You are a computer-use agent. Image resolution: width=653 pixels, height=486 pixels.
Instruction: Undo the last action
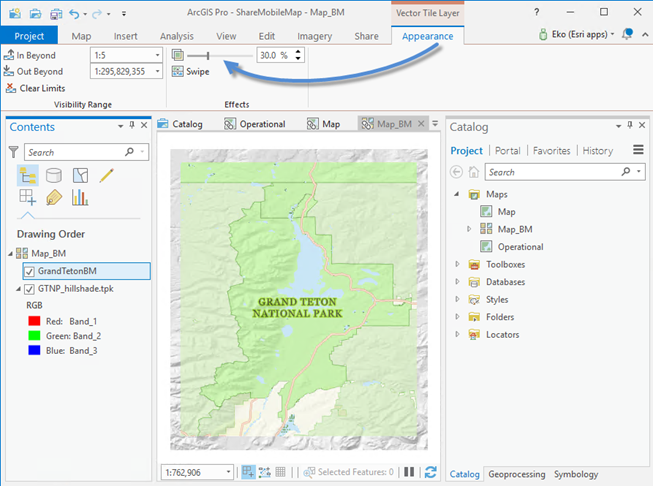74,14
